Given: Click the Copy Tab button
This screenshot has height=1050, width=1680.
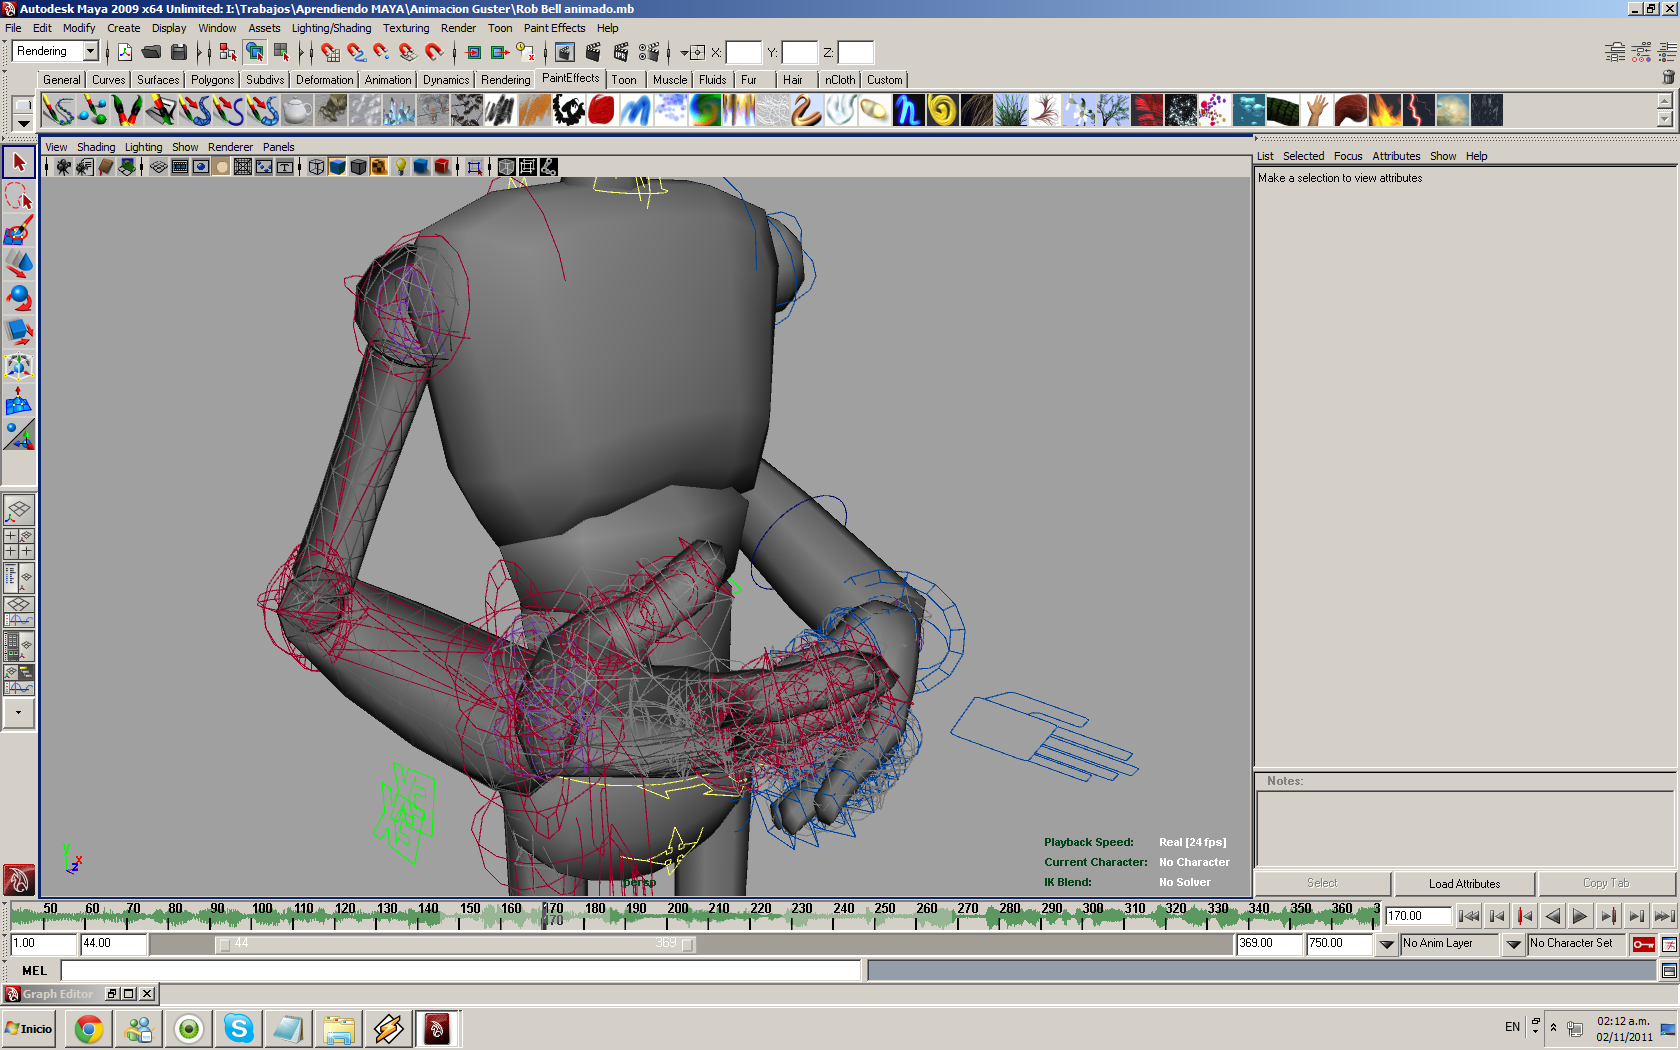Looking at the screenshot, I should click(x=1606, y=883).
